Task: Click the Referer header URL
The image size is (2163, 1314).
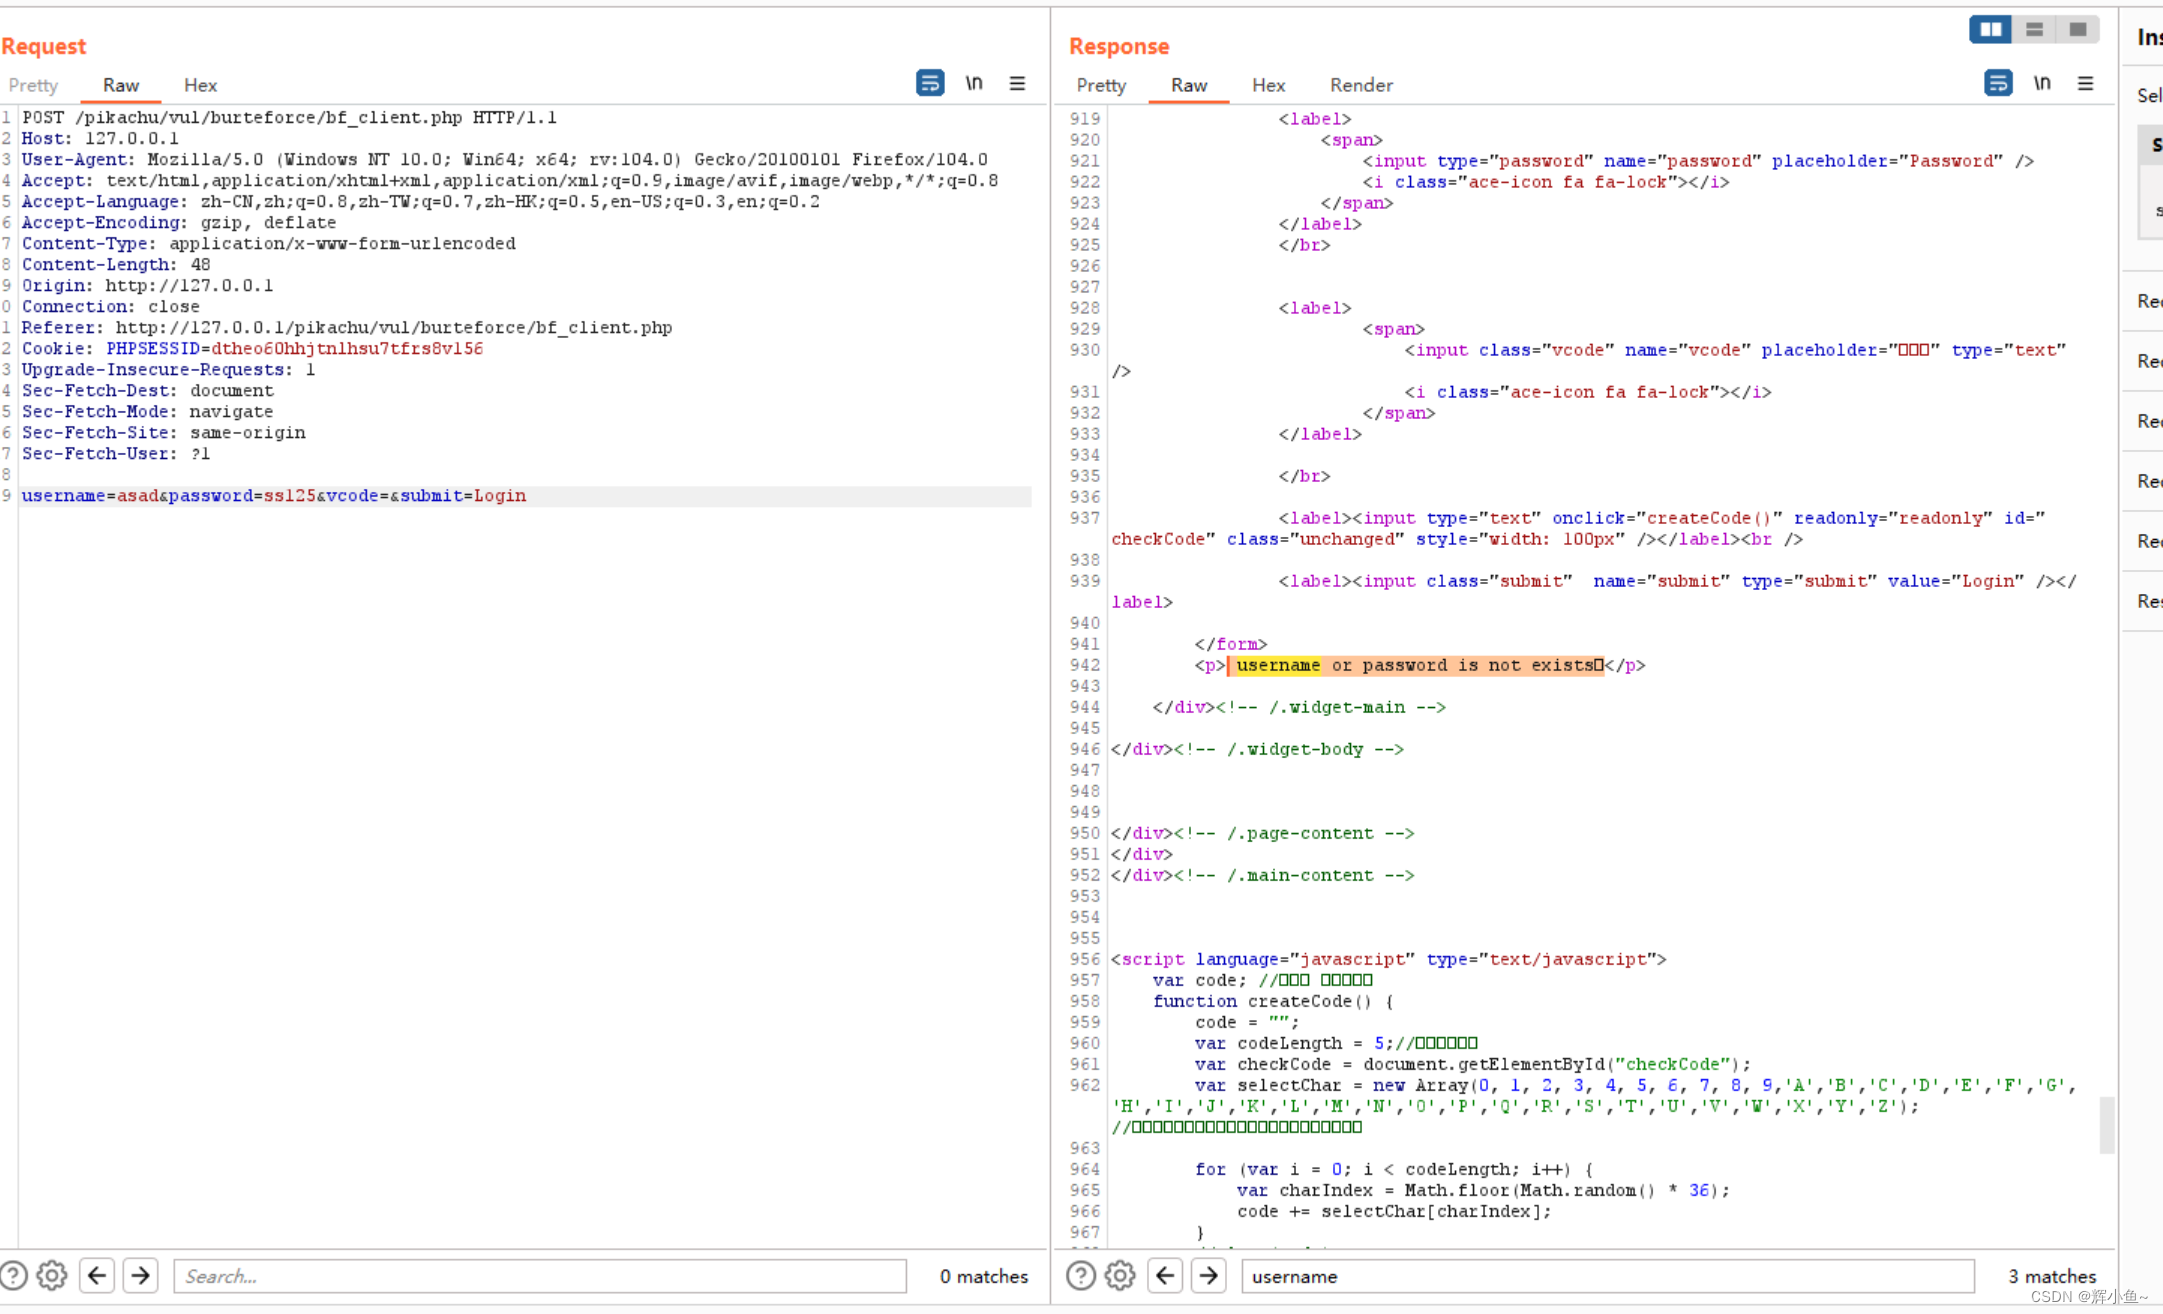Action: [x=393, y=327]
